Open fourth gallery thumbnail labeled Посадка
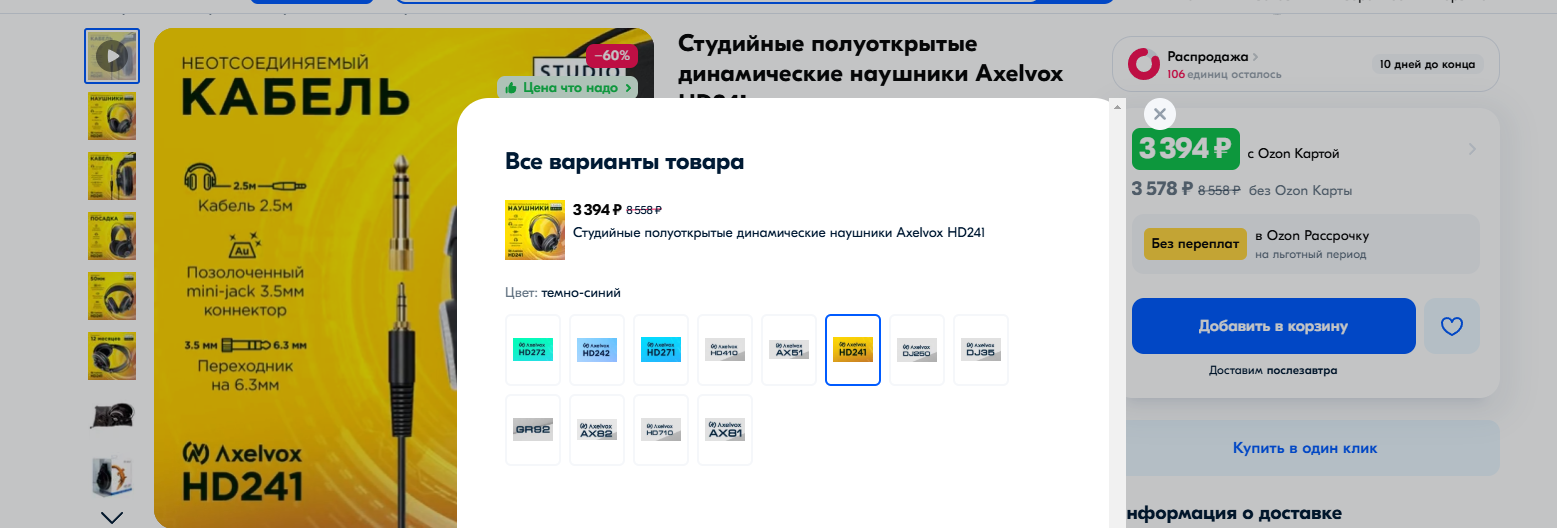The image size is (1557, 528). click(x=112, y=236)
